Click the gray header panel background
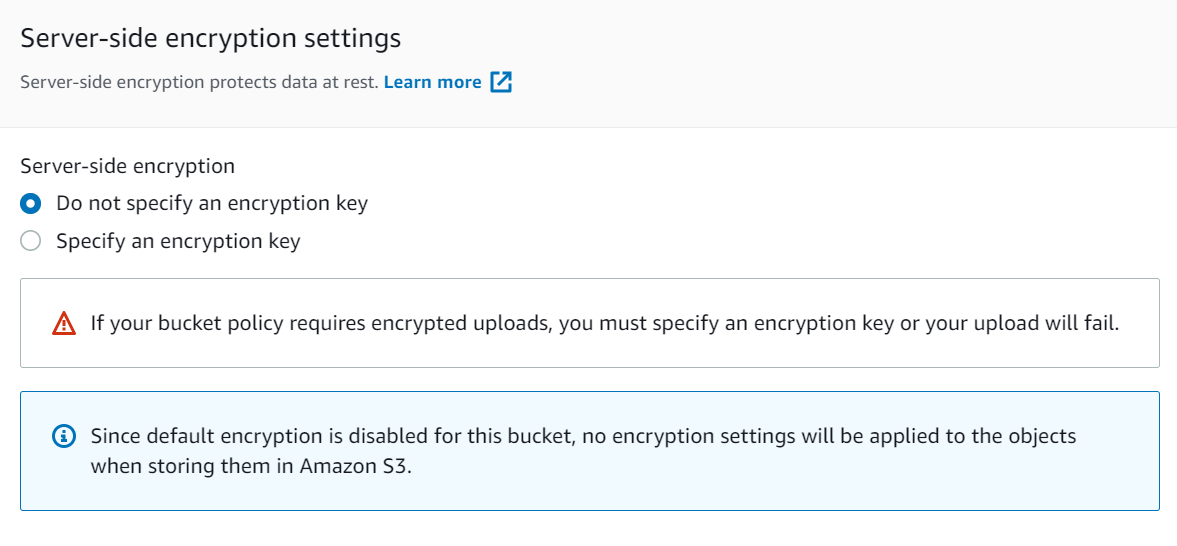The height and width of the screenshot is (546, 1177). pyautogui.click(x=826, y=64)
